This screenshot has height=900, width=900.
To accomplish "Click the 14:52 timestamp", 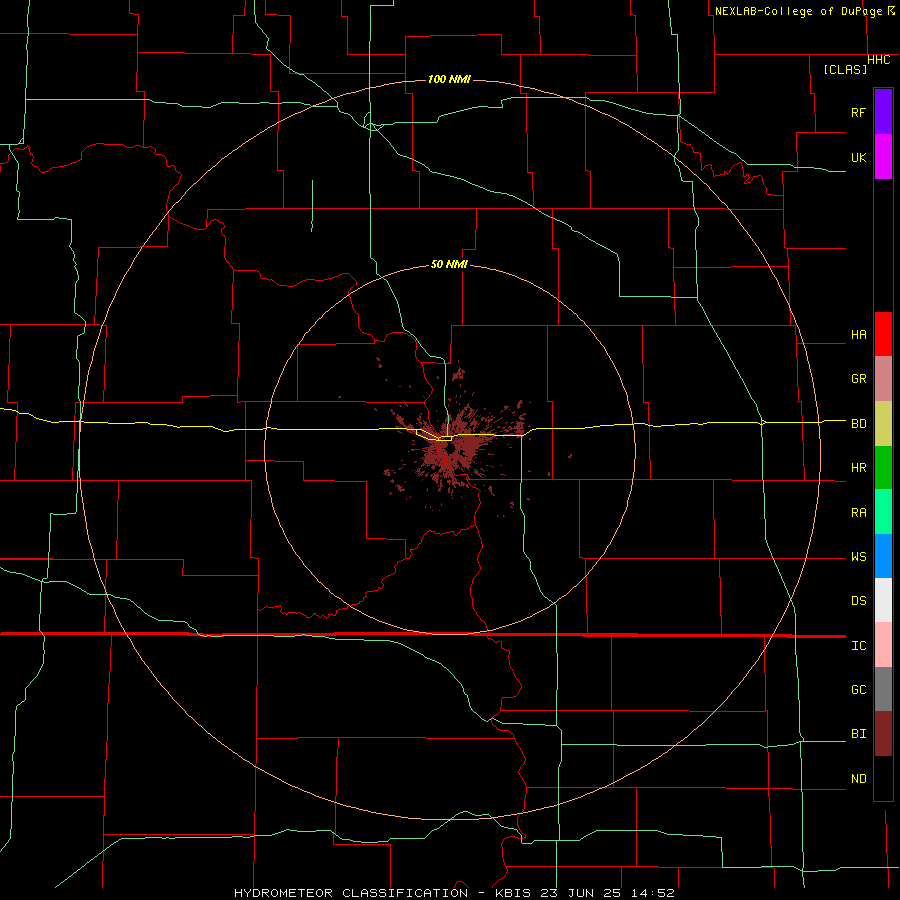I will point(652,893).
